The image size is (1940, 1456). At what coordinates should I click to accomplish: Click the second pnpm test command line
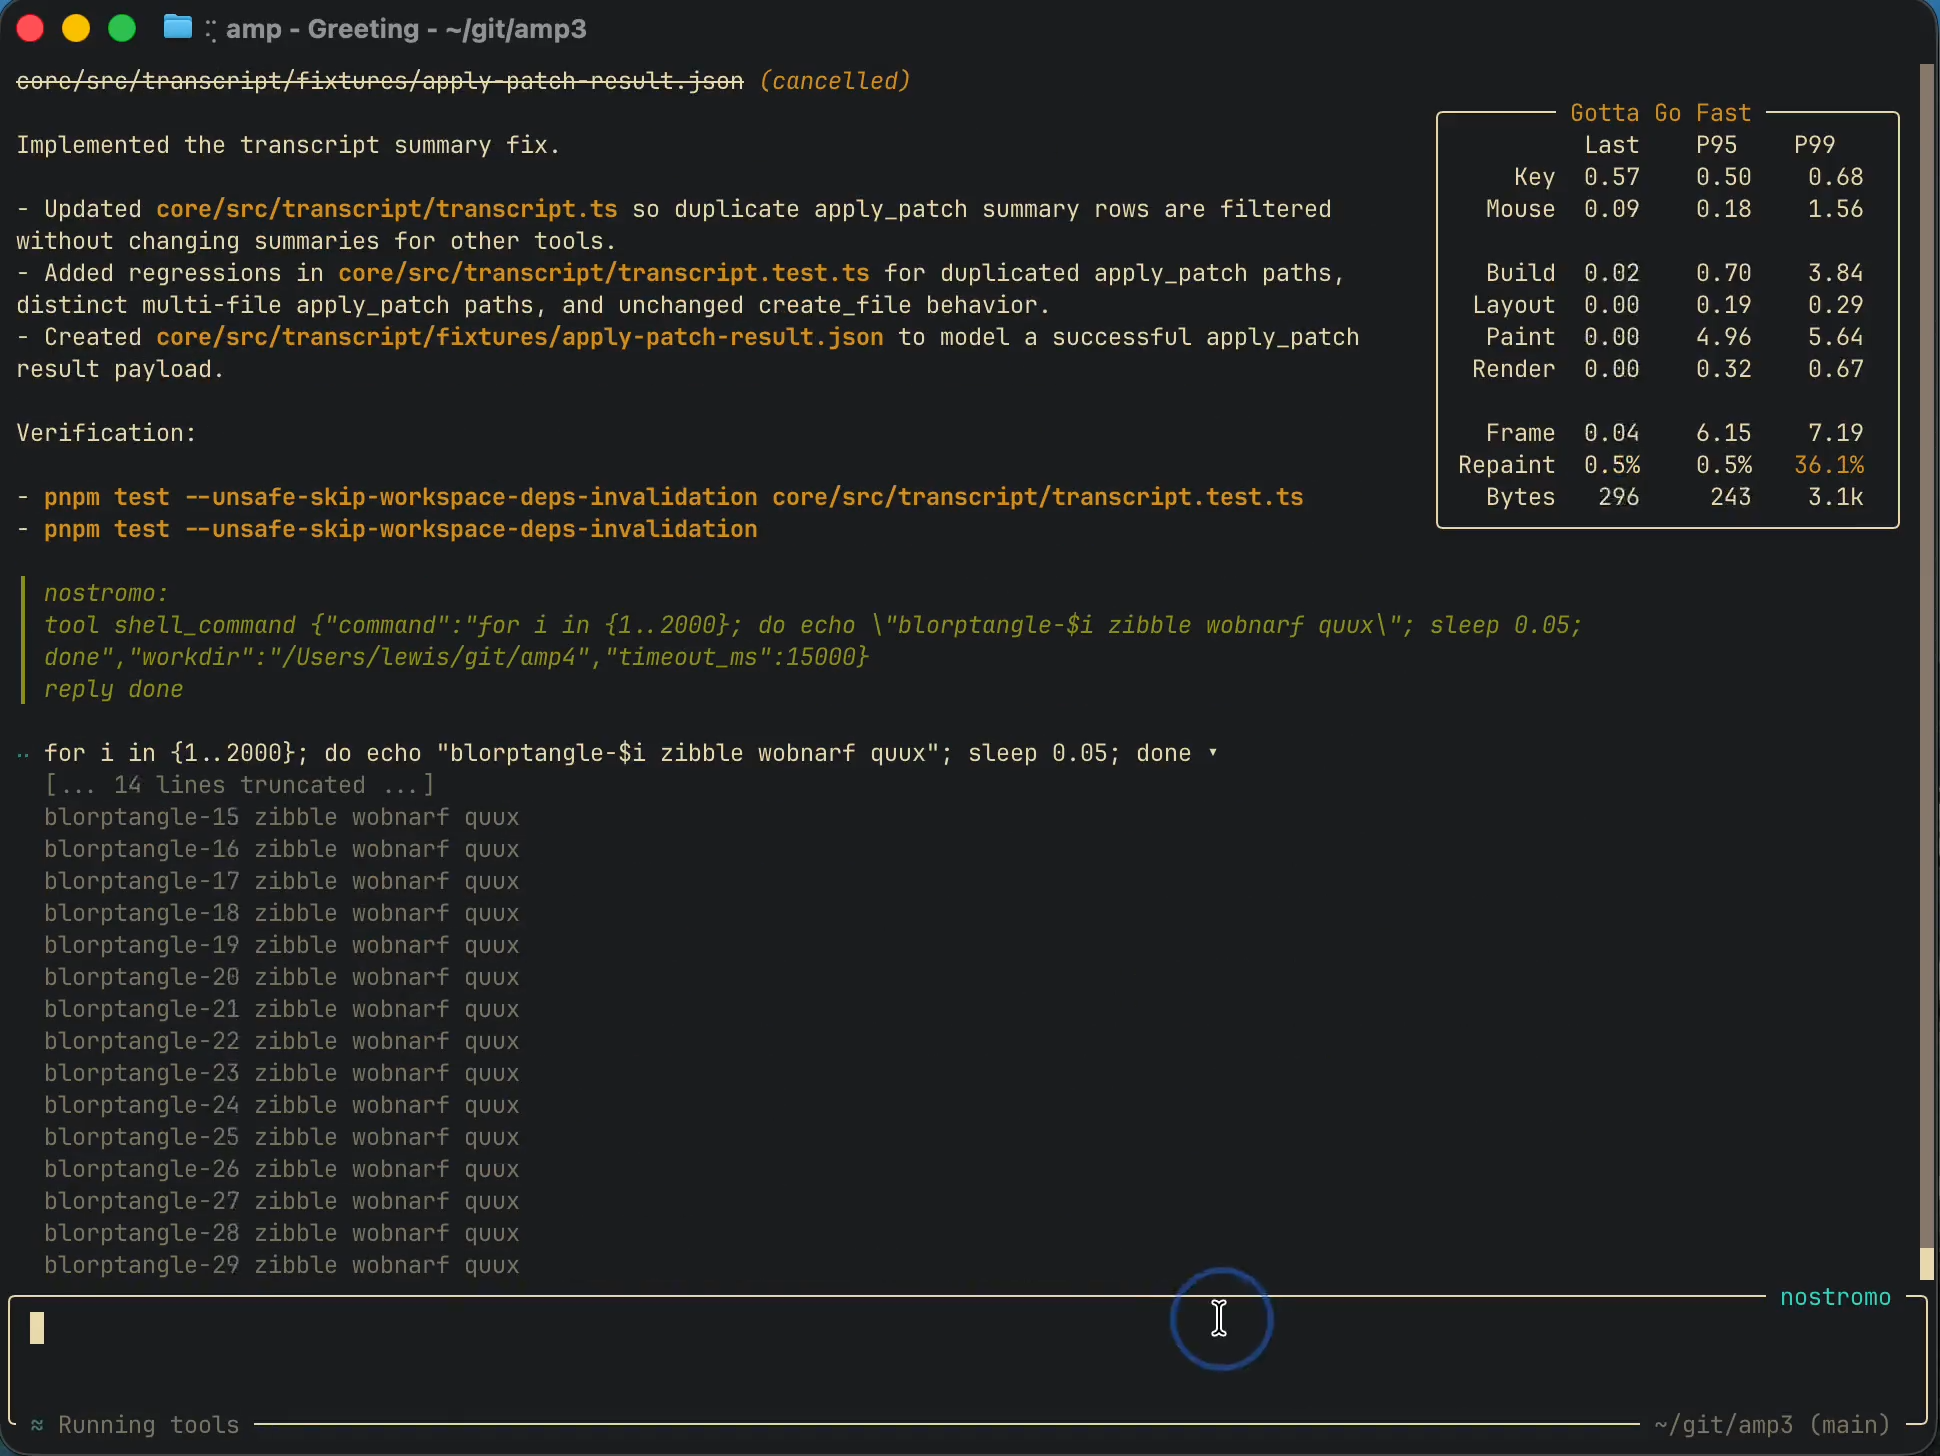pos(401,529)
